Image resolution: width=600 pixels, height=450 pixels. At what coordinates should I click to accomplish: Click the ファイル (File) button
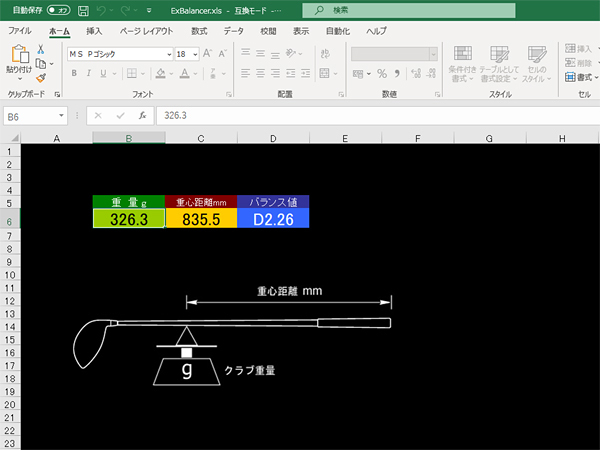point(20,31)
